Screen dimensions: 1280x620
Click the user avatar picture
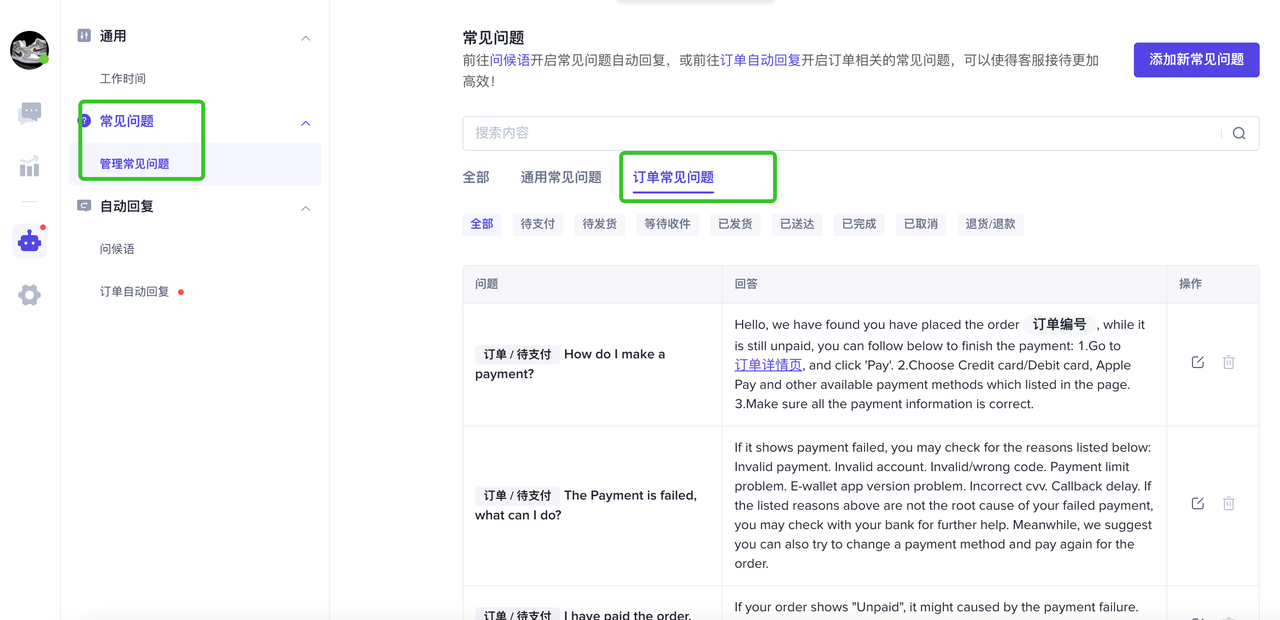pos(30,50)
